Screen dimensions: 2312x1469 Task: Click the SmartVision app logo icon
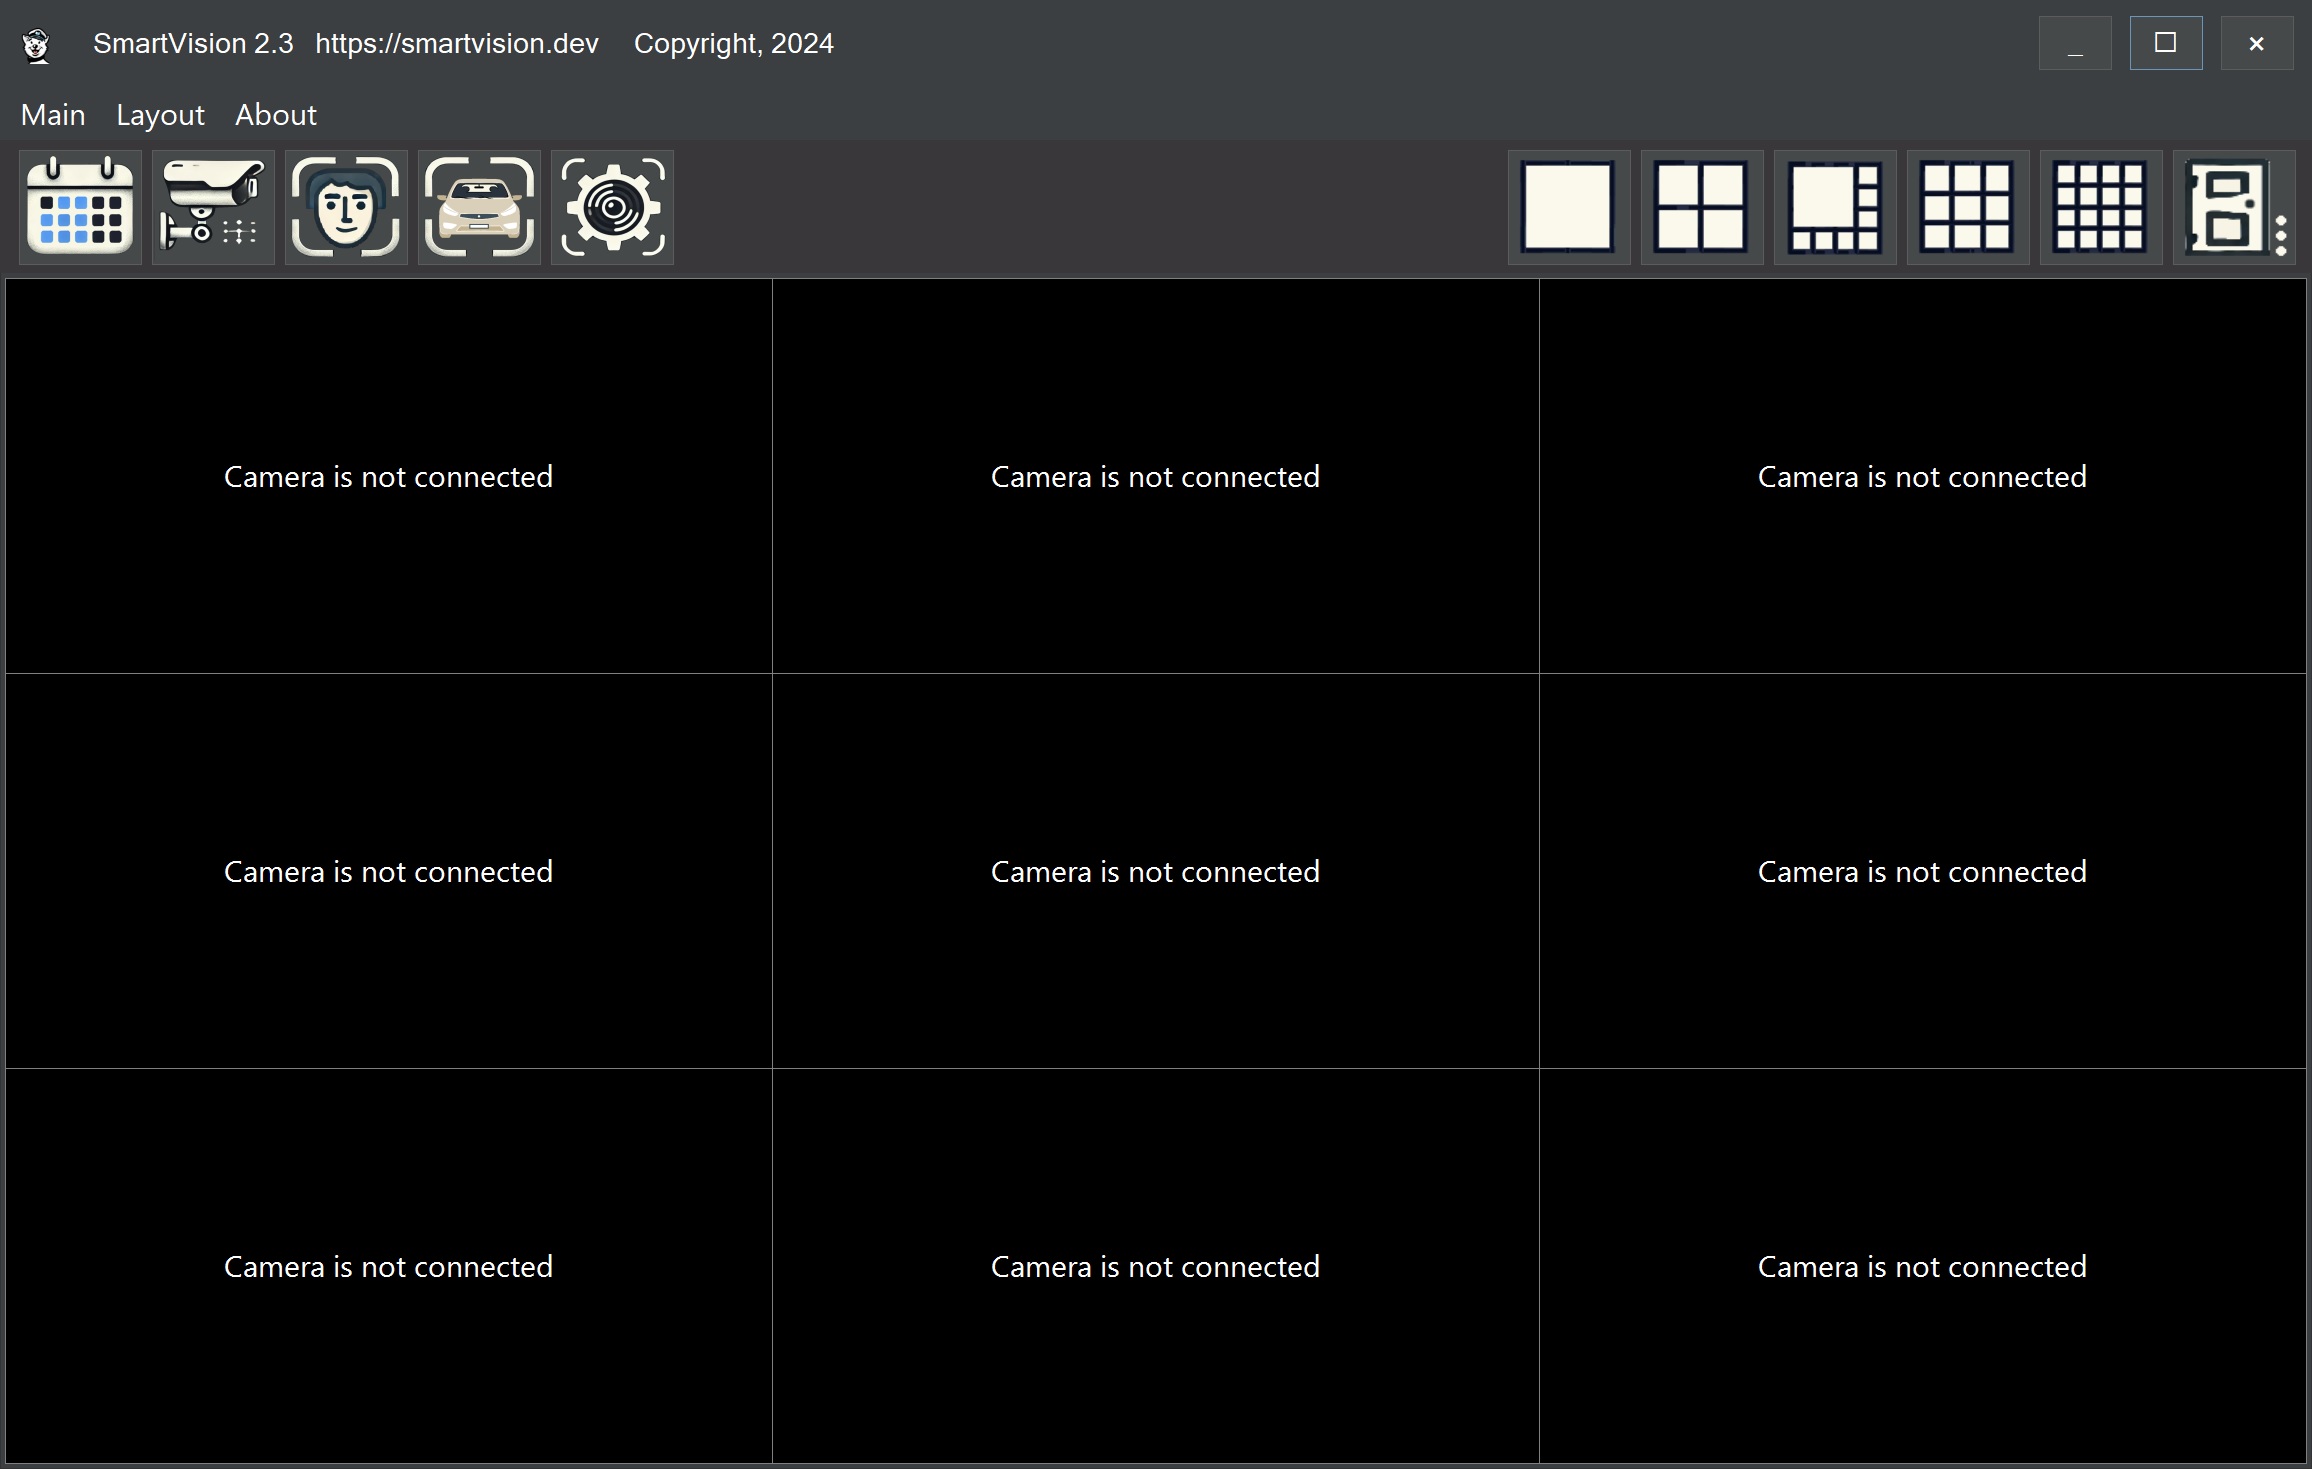[x=37, y=45]
